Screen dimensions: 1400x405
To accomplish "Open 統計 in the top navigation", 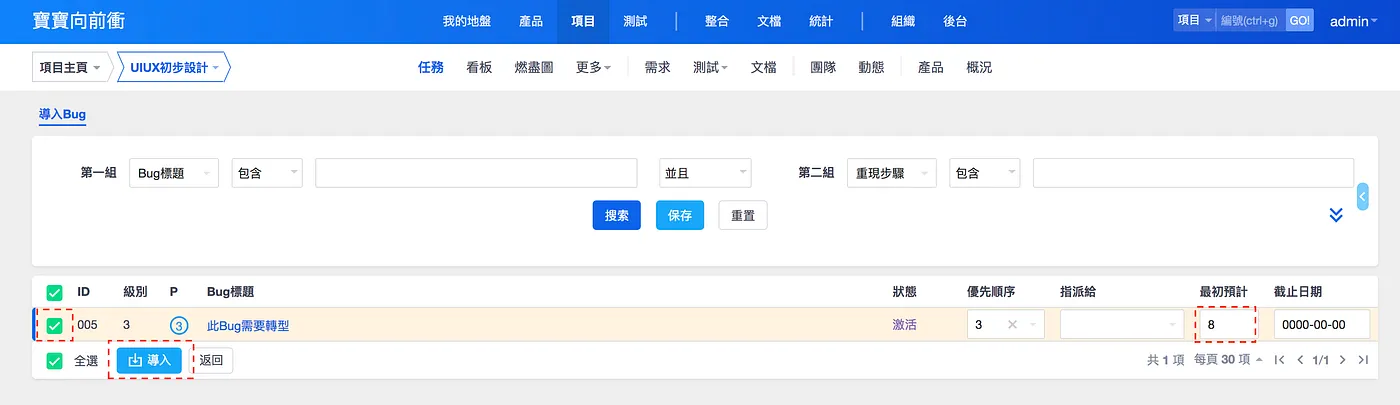I will [x=821, y=21].
